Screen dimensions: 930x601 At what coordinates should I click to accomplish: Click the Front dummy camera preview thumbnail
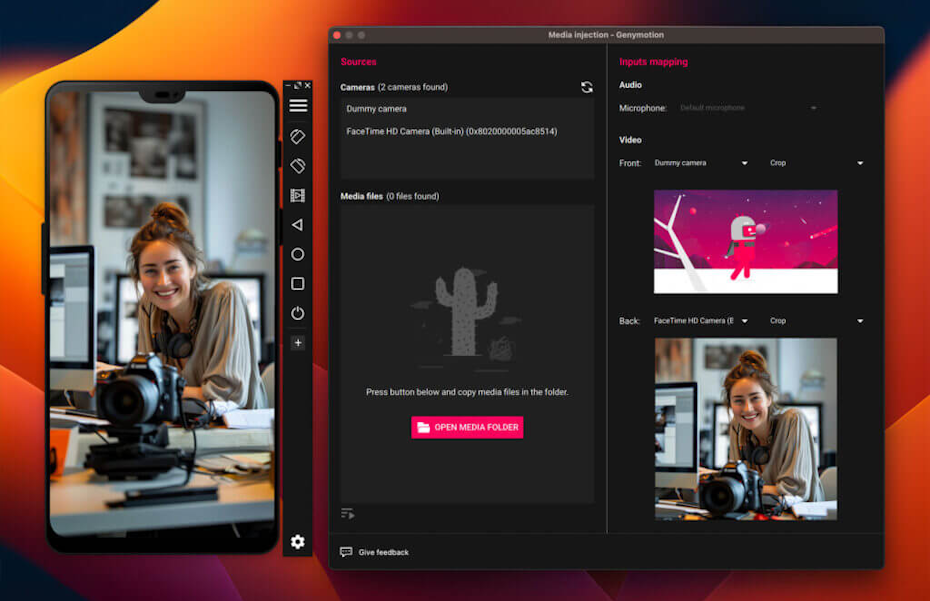tap(746, 241)
